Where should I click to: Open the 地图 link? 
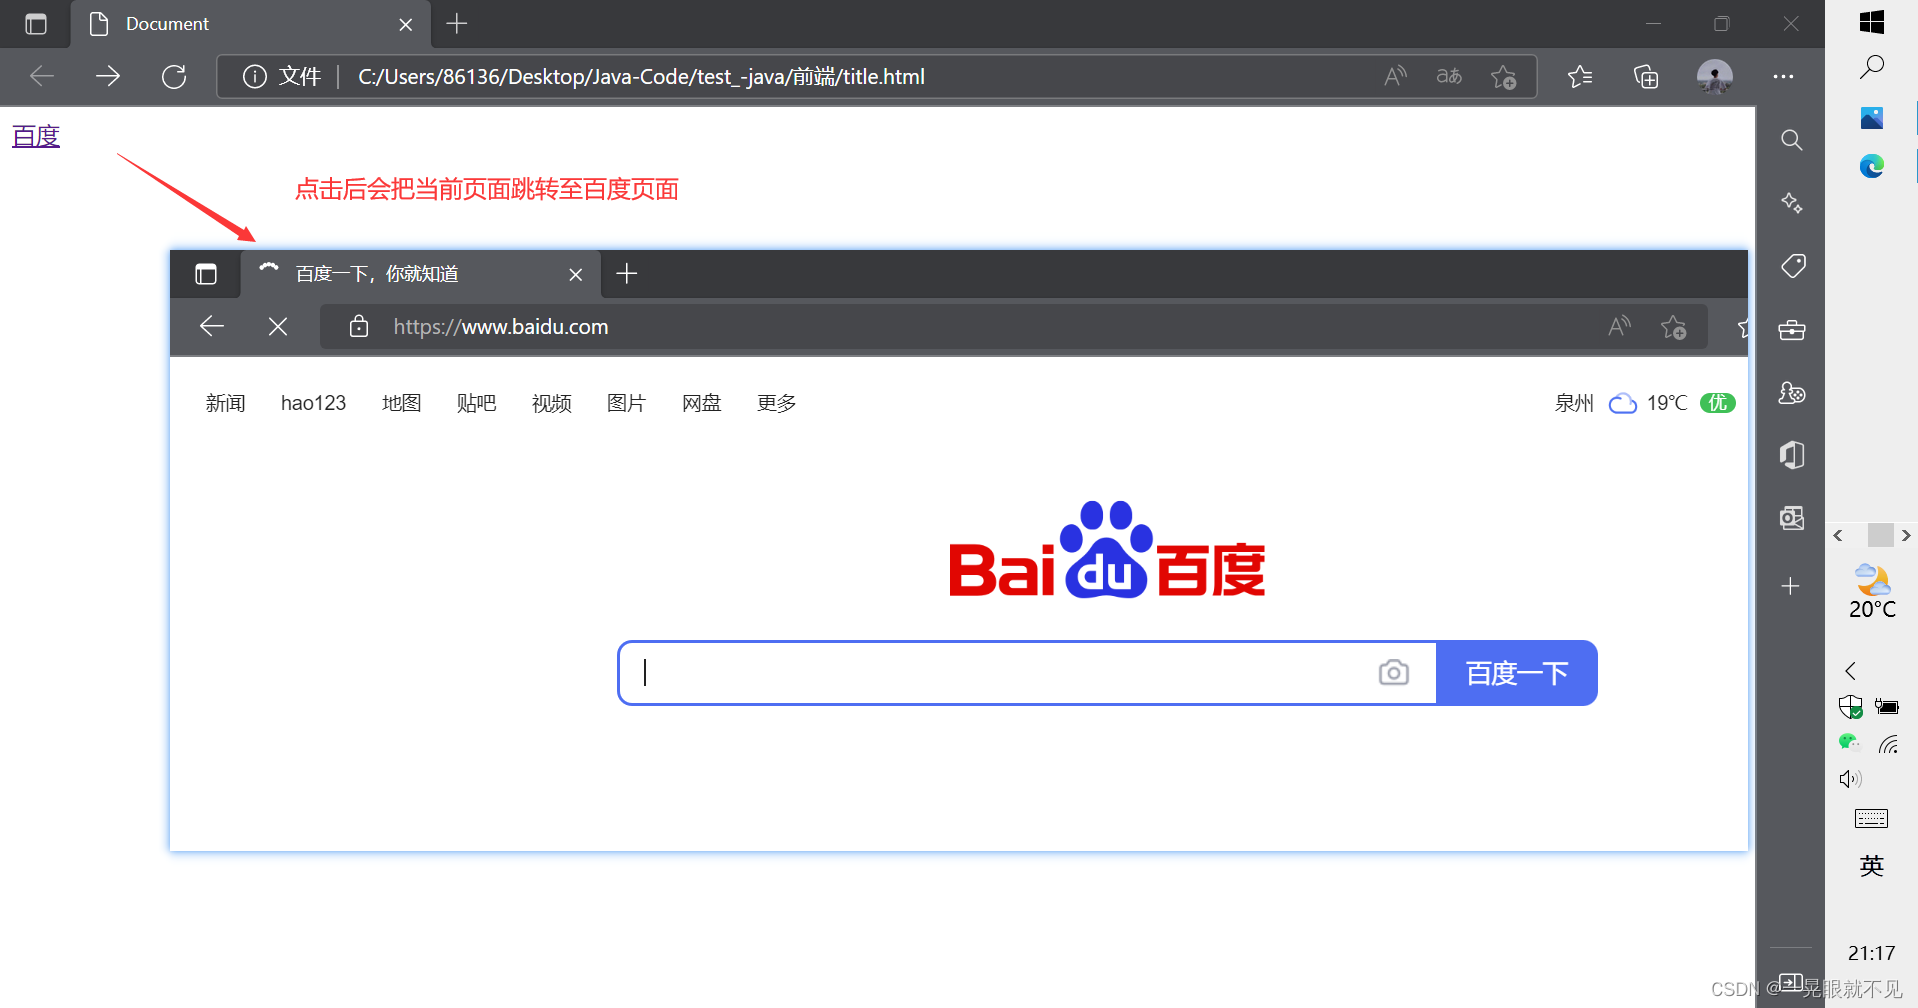tap(401, 403)
